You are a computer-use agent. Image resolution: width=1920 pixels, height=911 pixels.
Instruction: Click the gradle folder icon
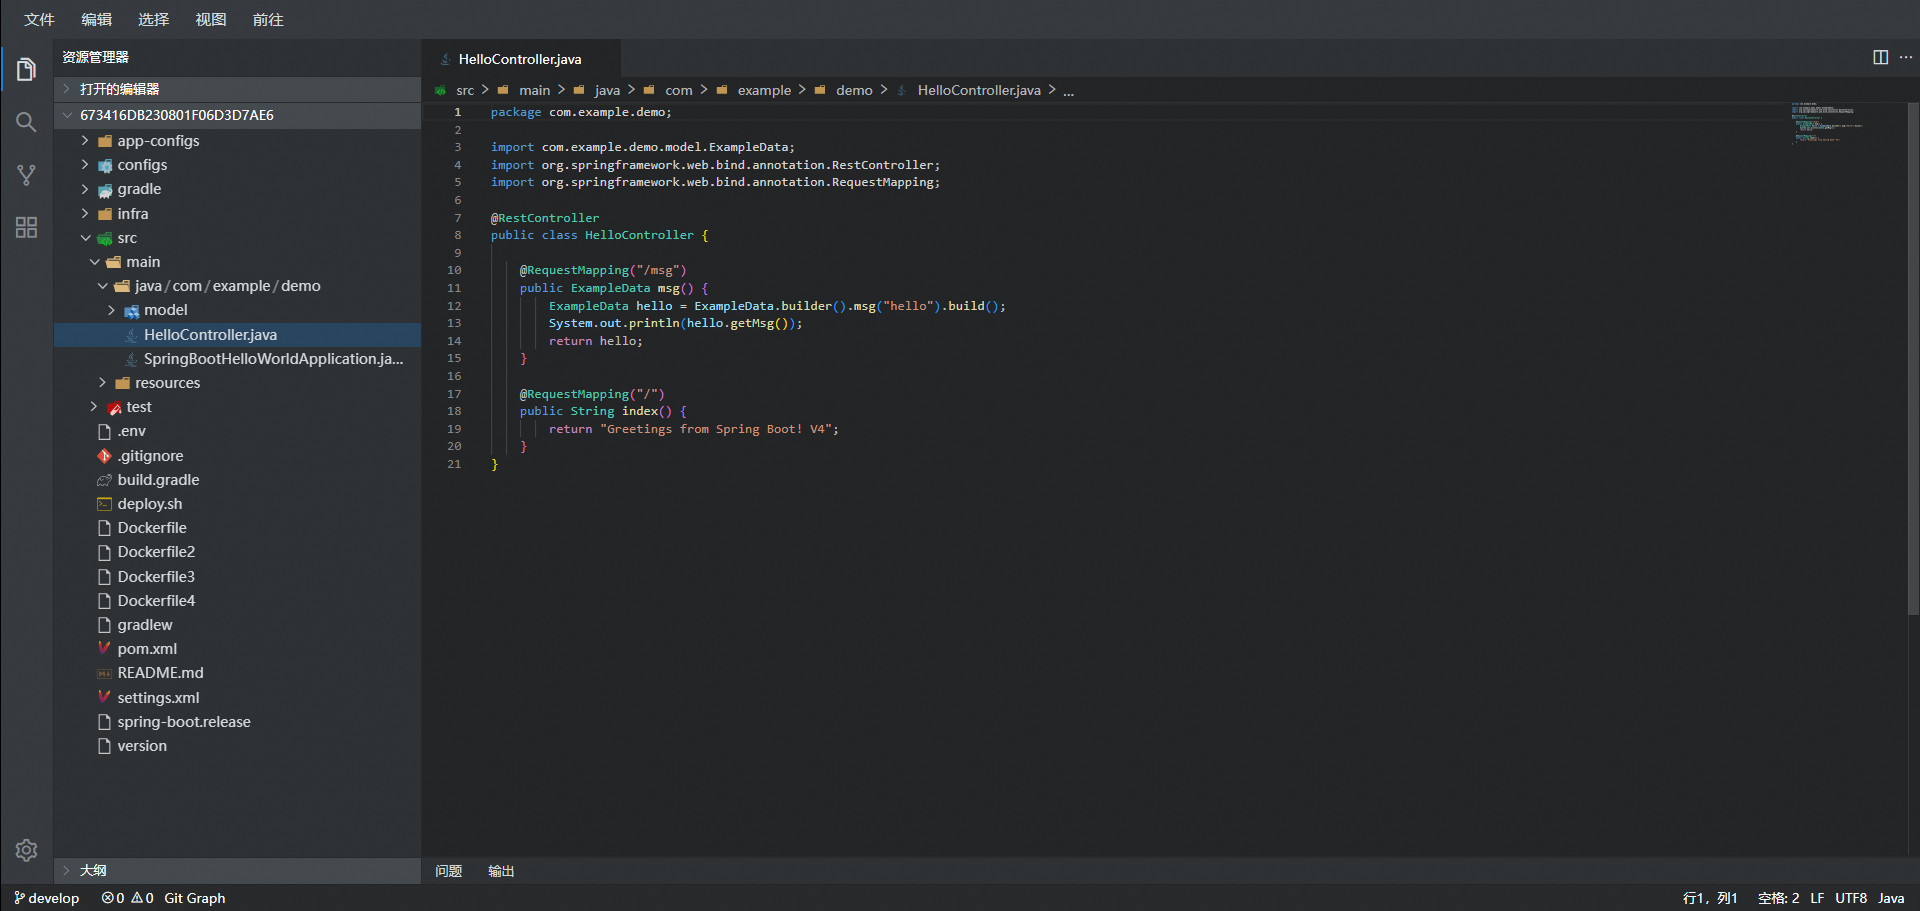(x=104, y=190)
